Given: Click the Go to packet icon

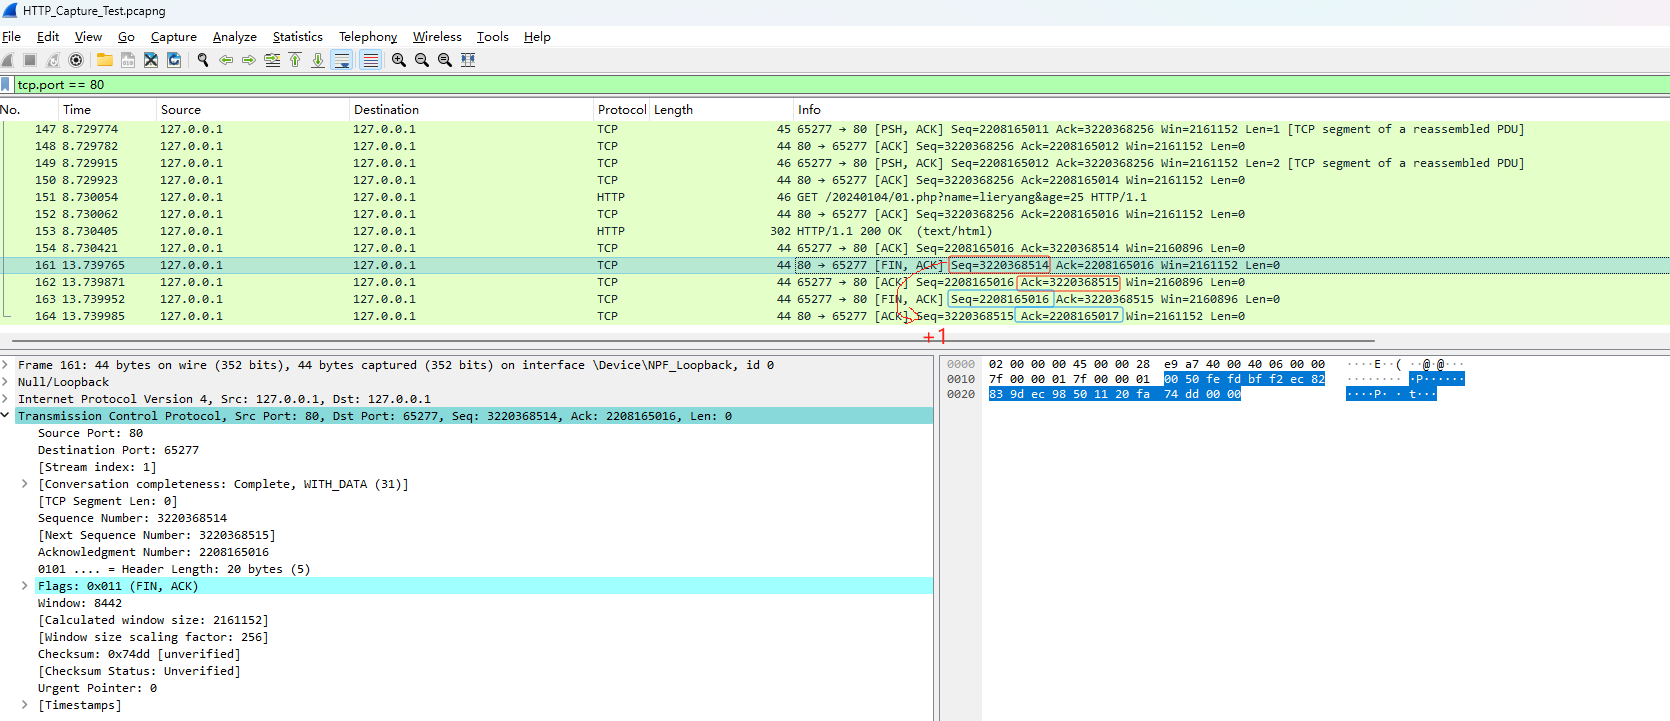Looking at the screenshot, I should tap(272, 60).
